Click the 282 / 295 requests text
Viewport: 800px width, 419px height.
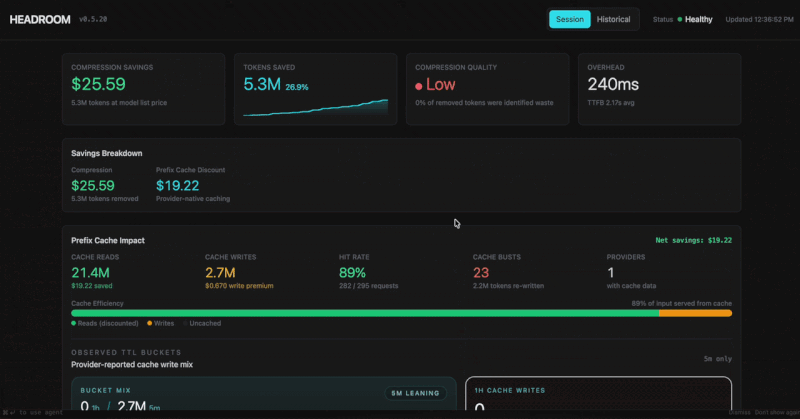tap(368, 286)
